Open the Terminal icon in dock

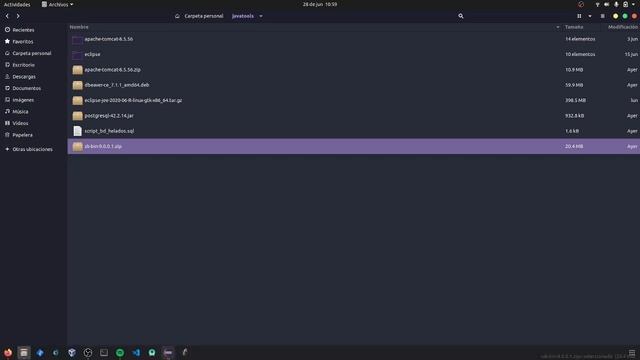(x=104, y=353)
